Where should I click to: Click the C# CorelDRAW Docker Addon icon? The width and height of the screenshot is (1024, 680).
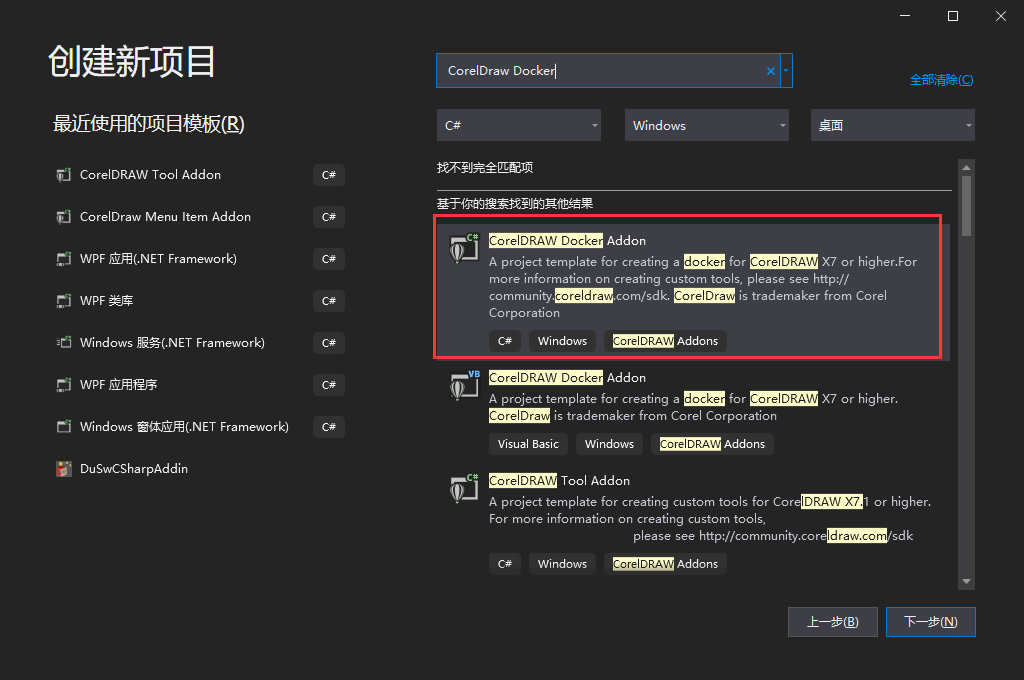click(463, 247)
